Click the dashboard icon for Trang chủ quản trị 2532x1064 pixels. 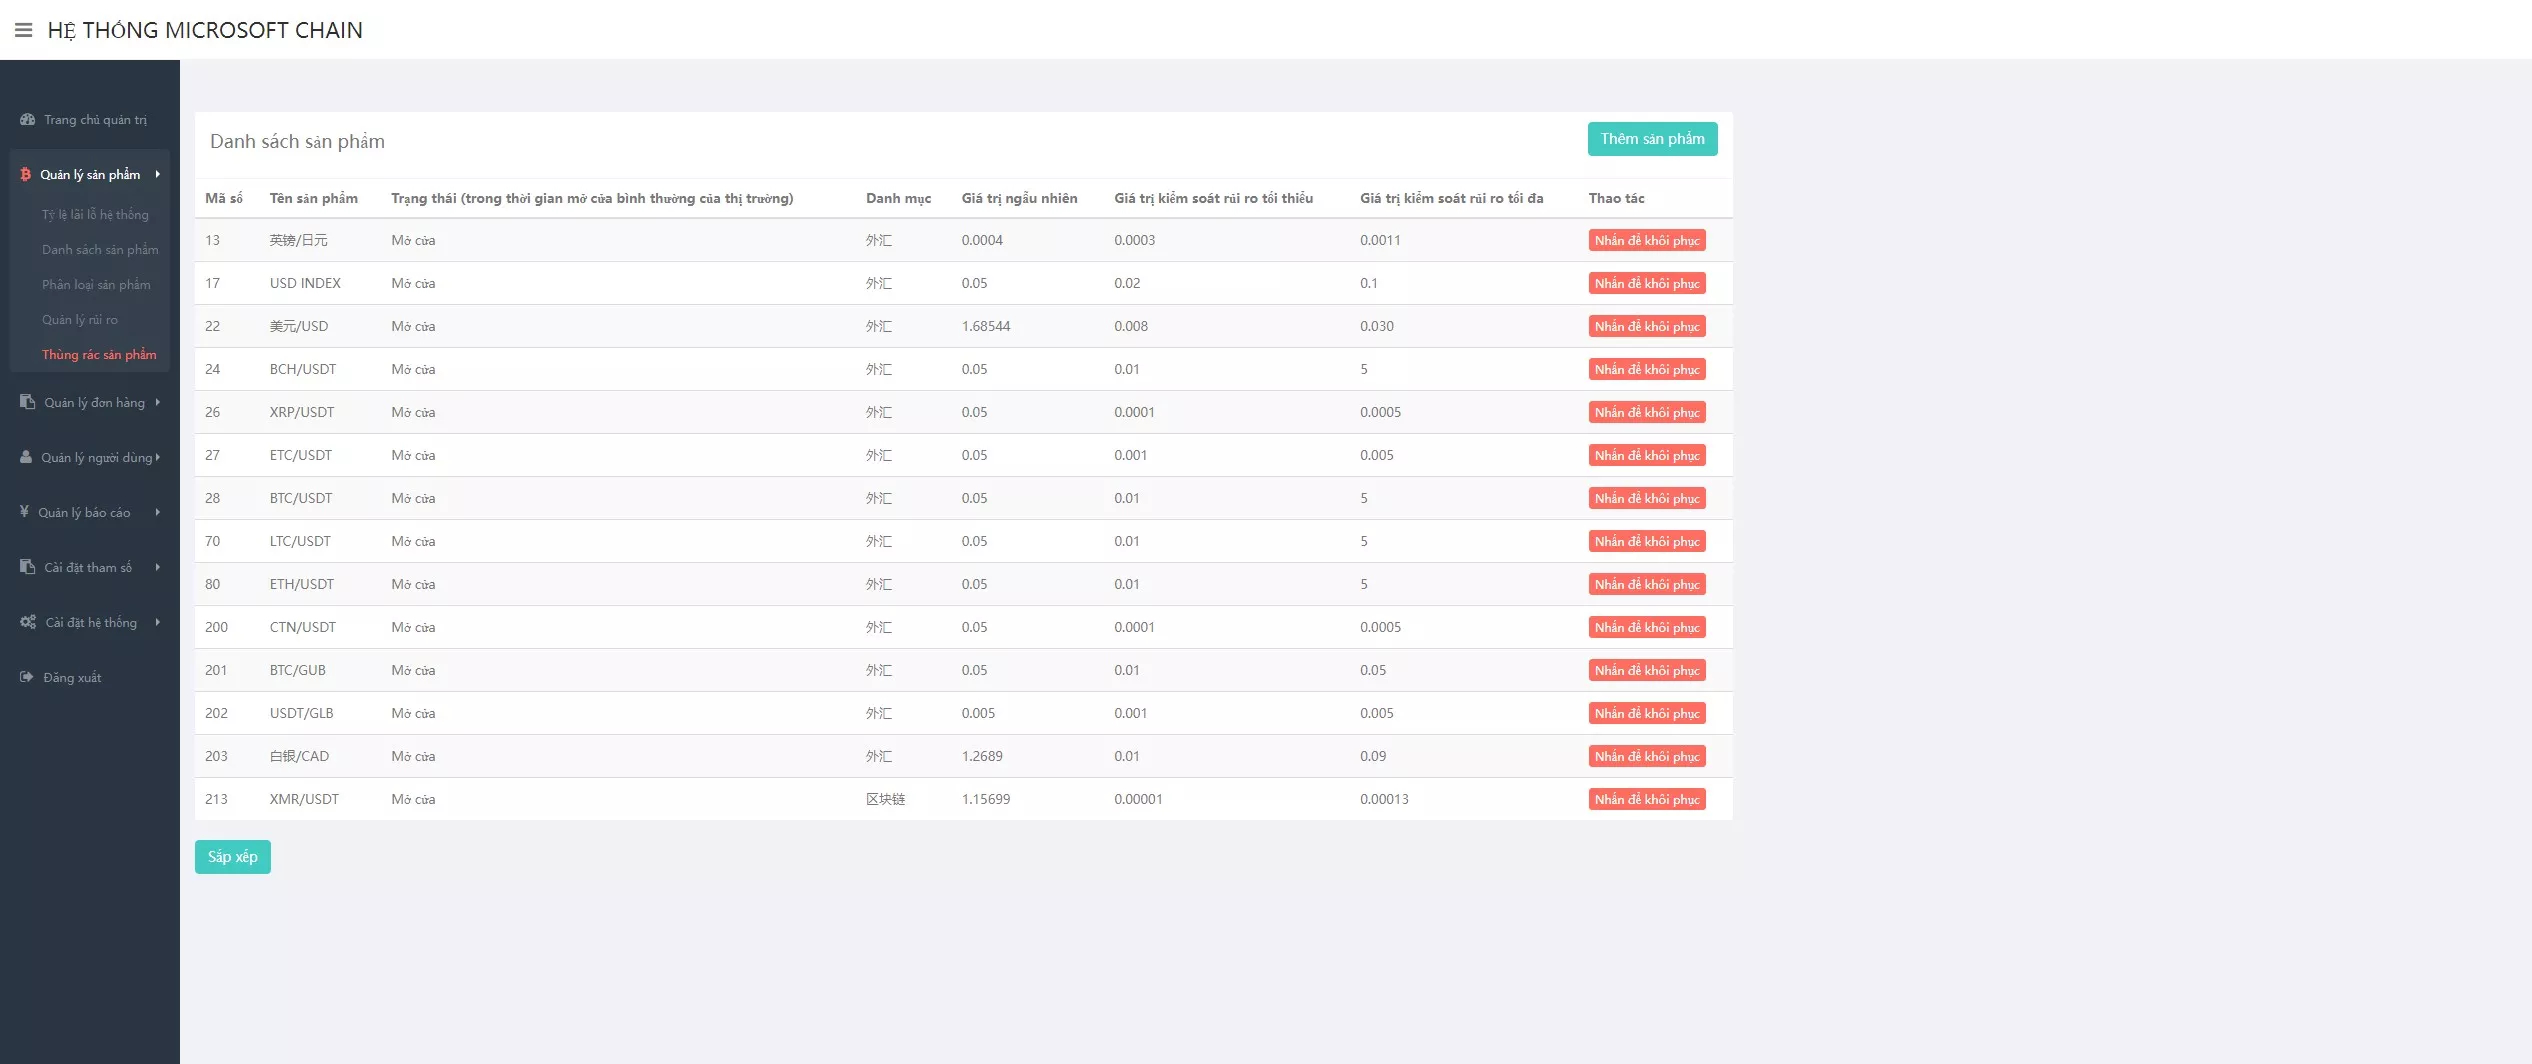(27, 119)
